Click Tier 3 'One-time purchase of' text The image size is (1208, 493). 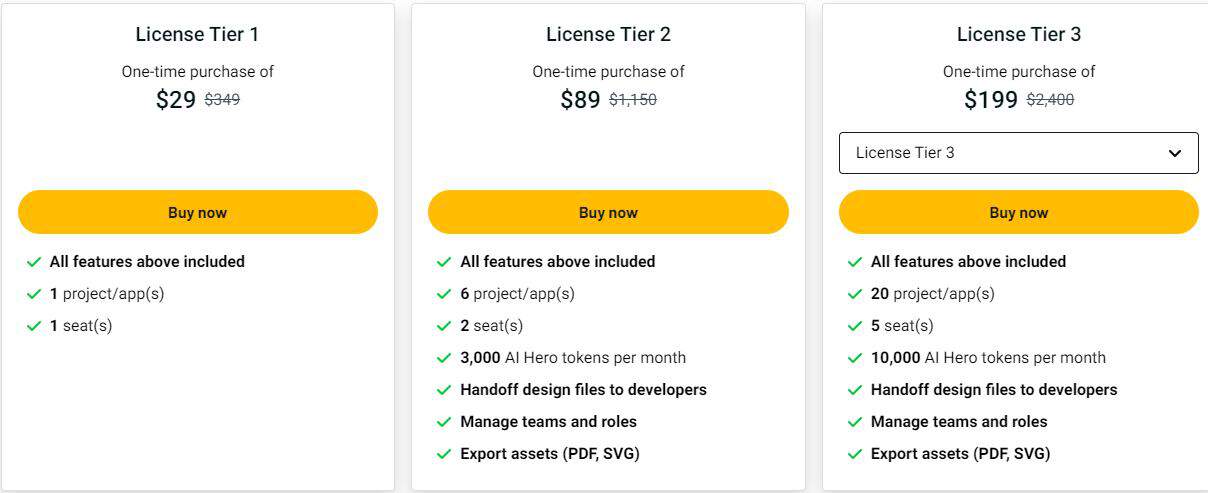pyautogui.click(x=1019, y=72)
